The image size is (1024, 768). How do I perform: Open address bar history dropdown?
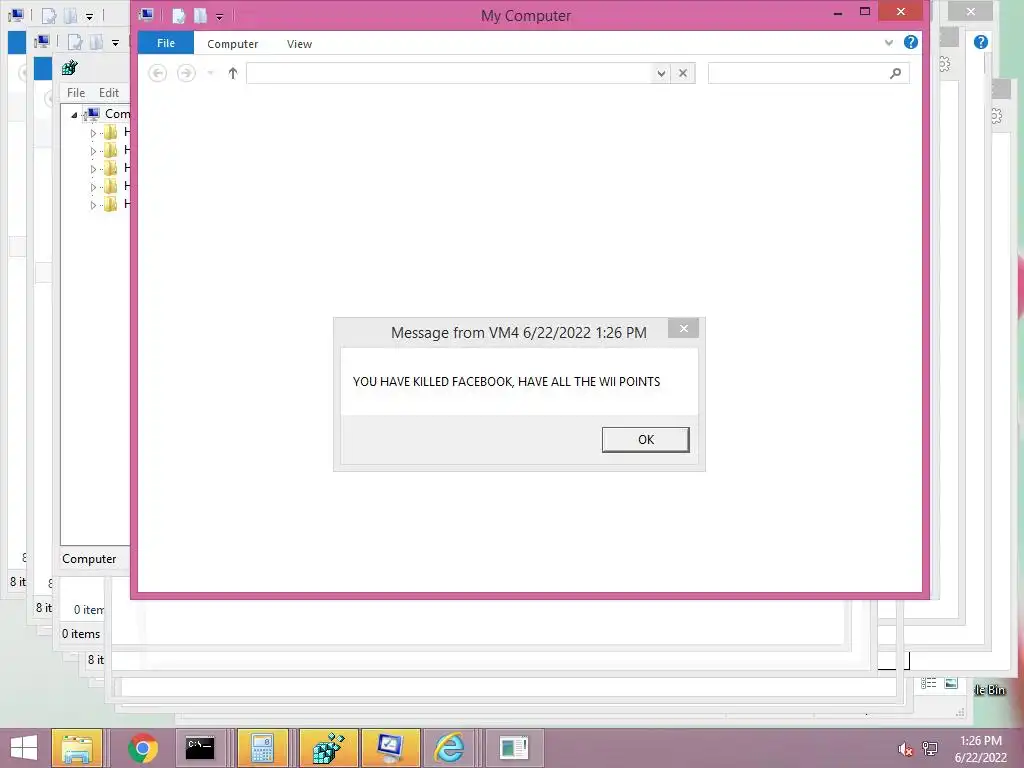click(661, 73)
